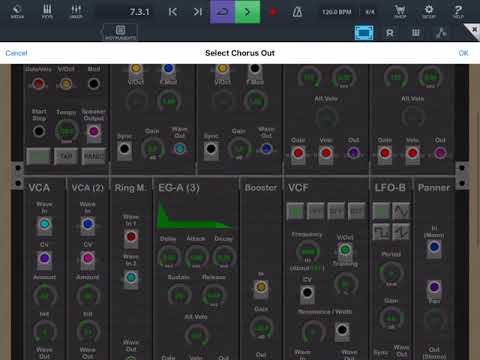The width and height of the screenshot is (480, 360).
Task: Select the VCF green V/Oct jack
Action: [x=345, y=250]
